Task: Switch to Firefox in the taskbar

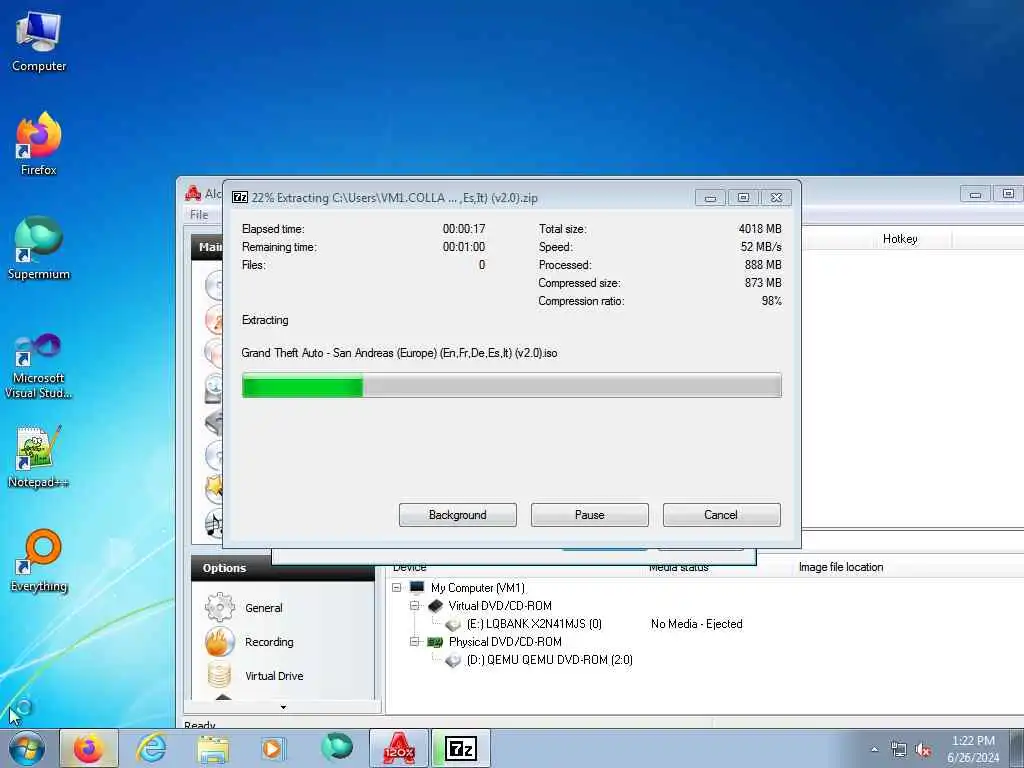Action: coord(89,748)
